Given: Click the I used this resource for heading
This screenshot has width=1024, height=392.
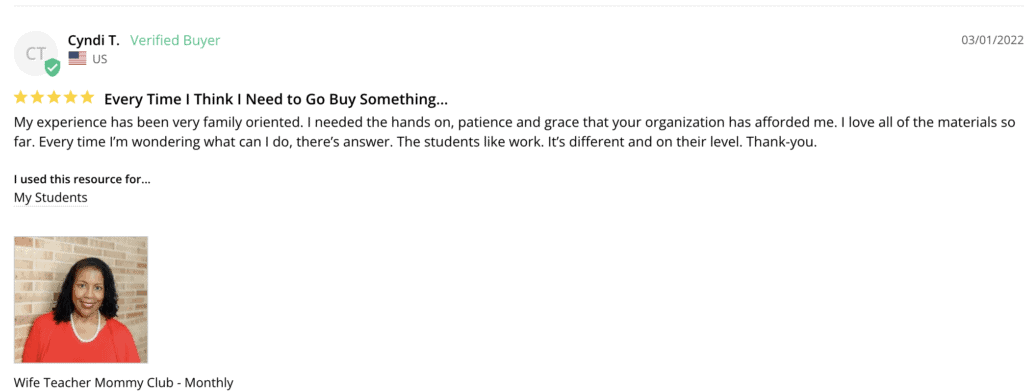Looking at the screenshot, I should point(82,179).
